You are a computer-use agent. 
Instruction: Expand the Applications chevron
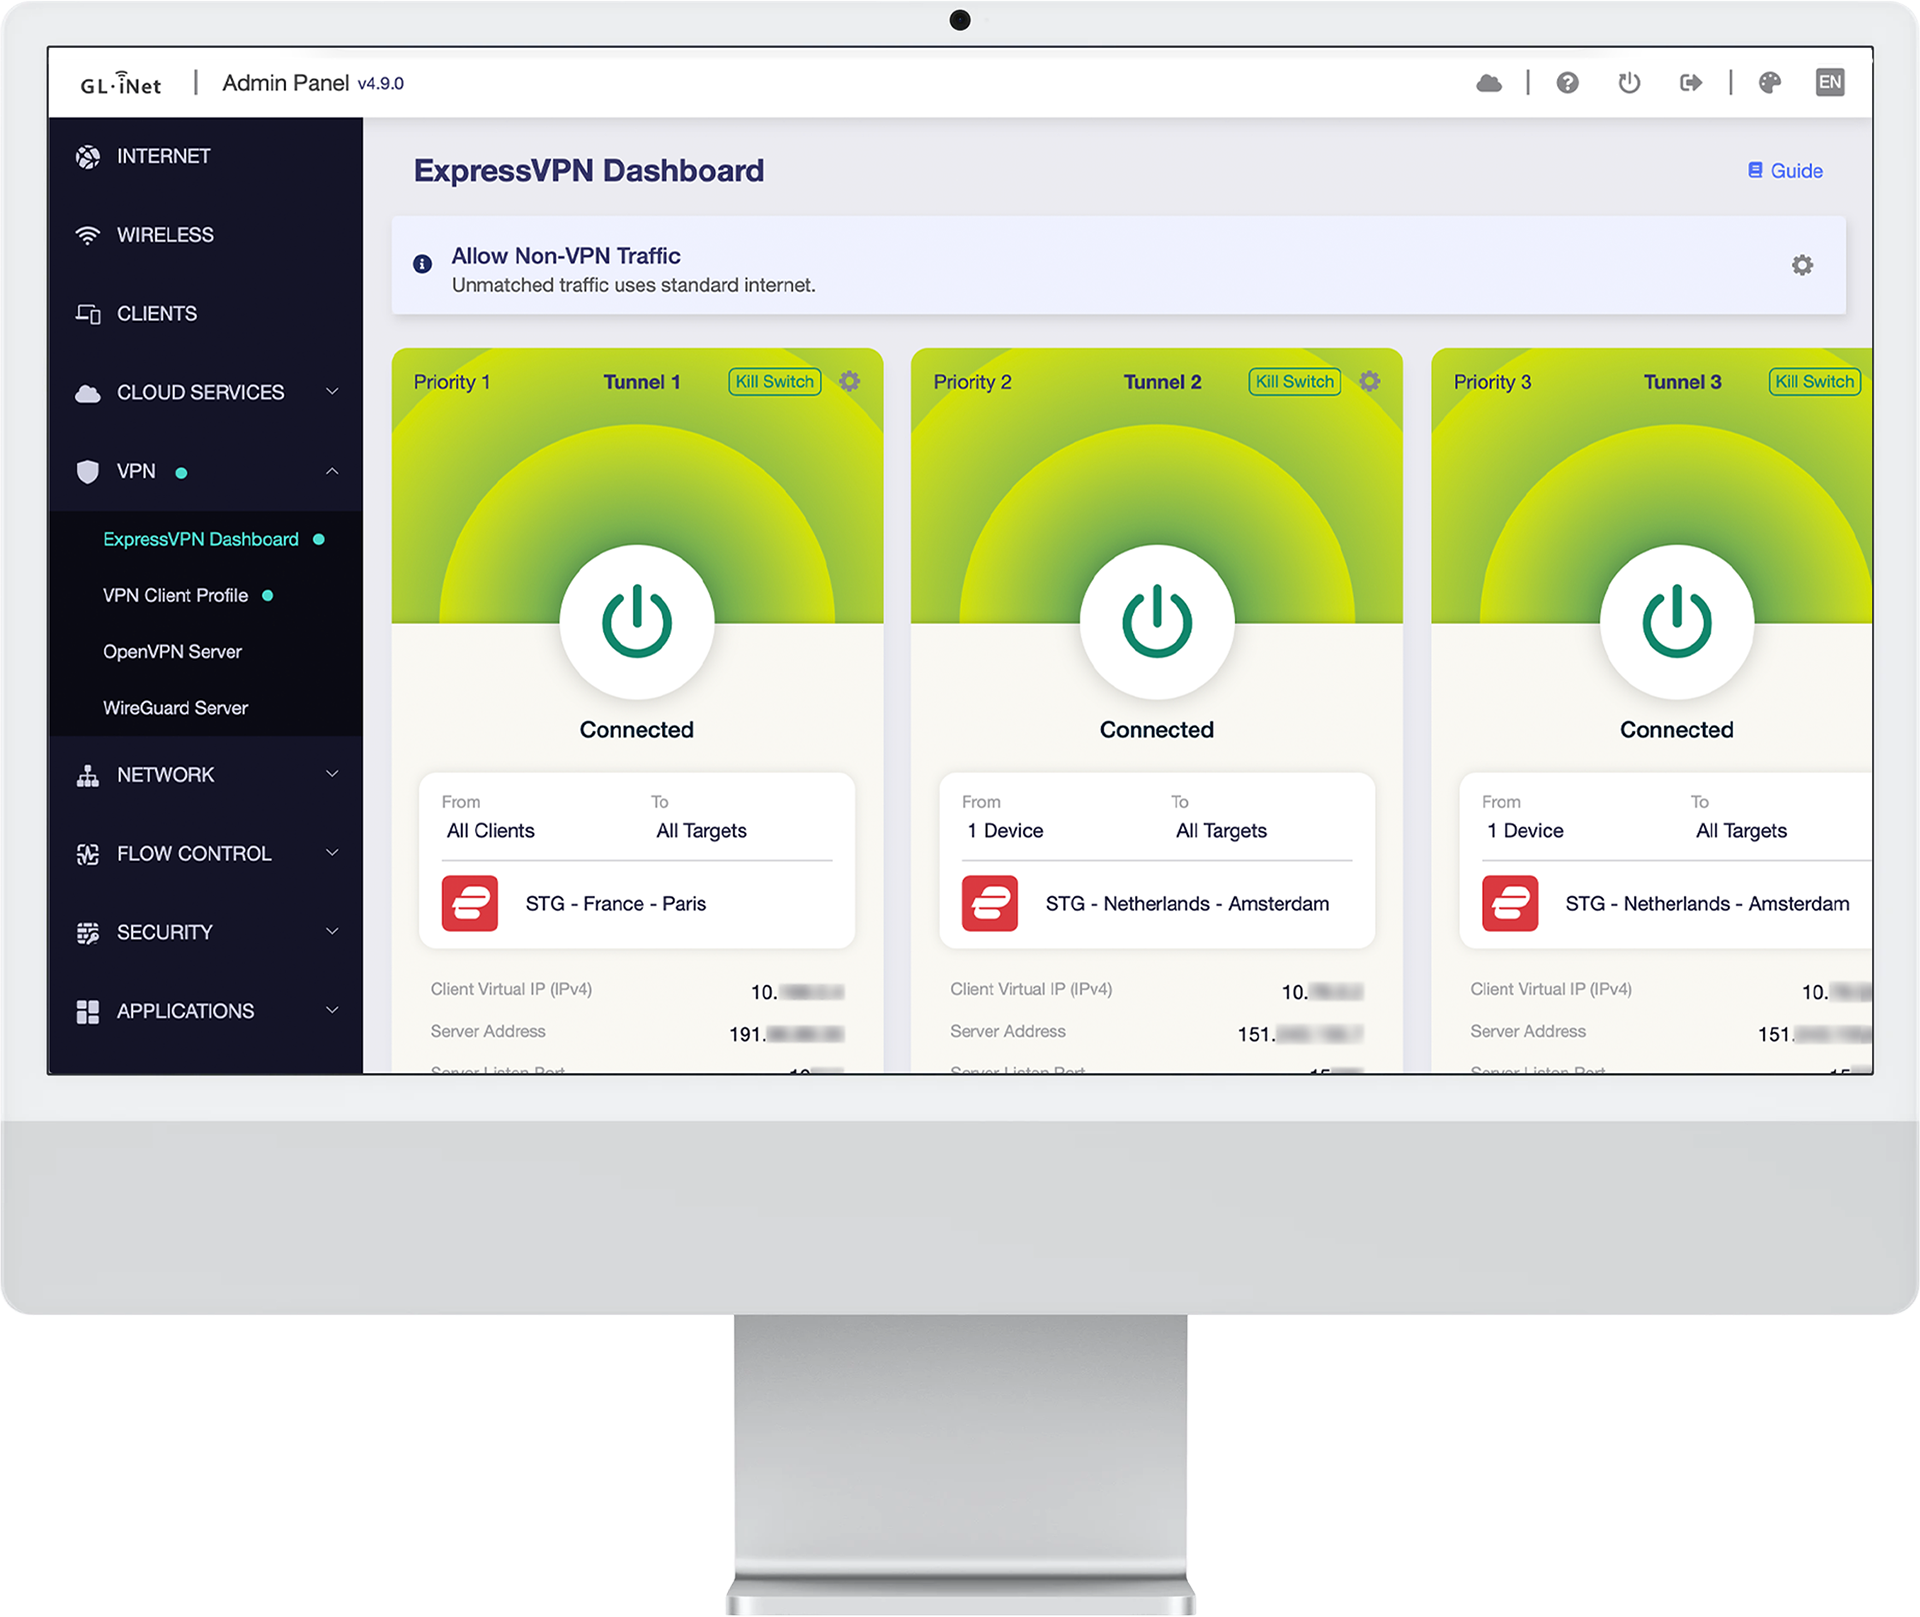[332, 1010]
